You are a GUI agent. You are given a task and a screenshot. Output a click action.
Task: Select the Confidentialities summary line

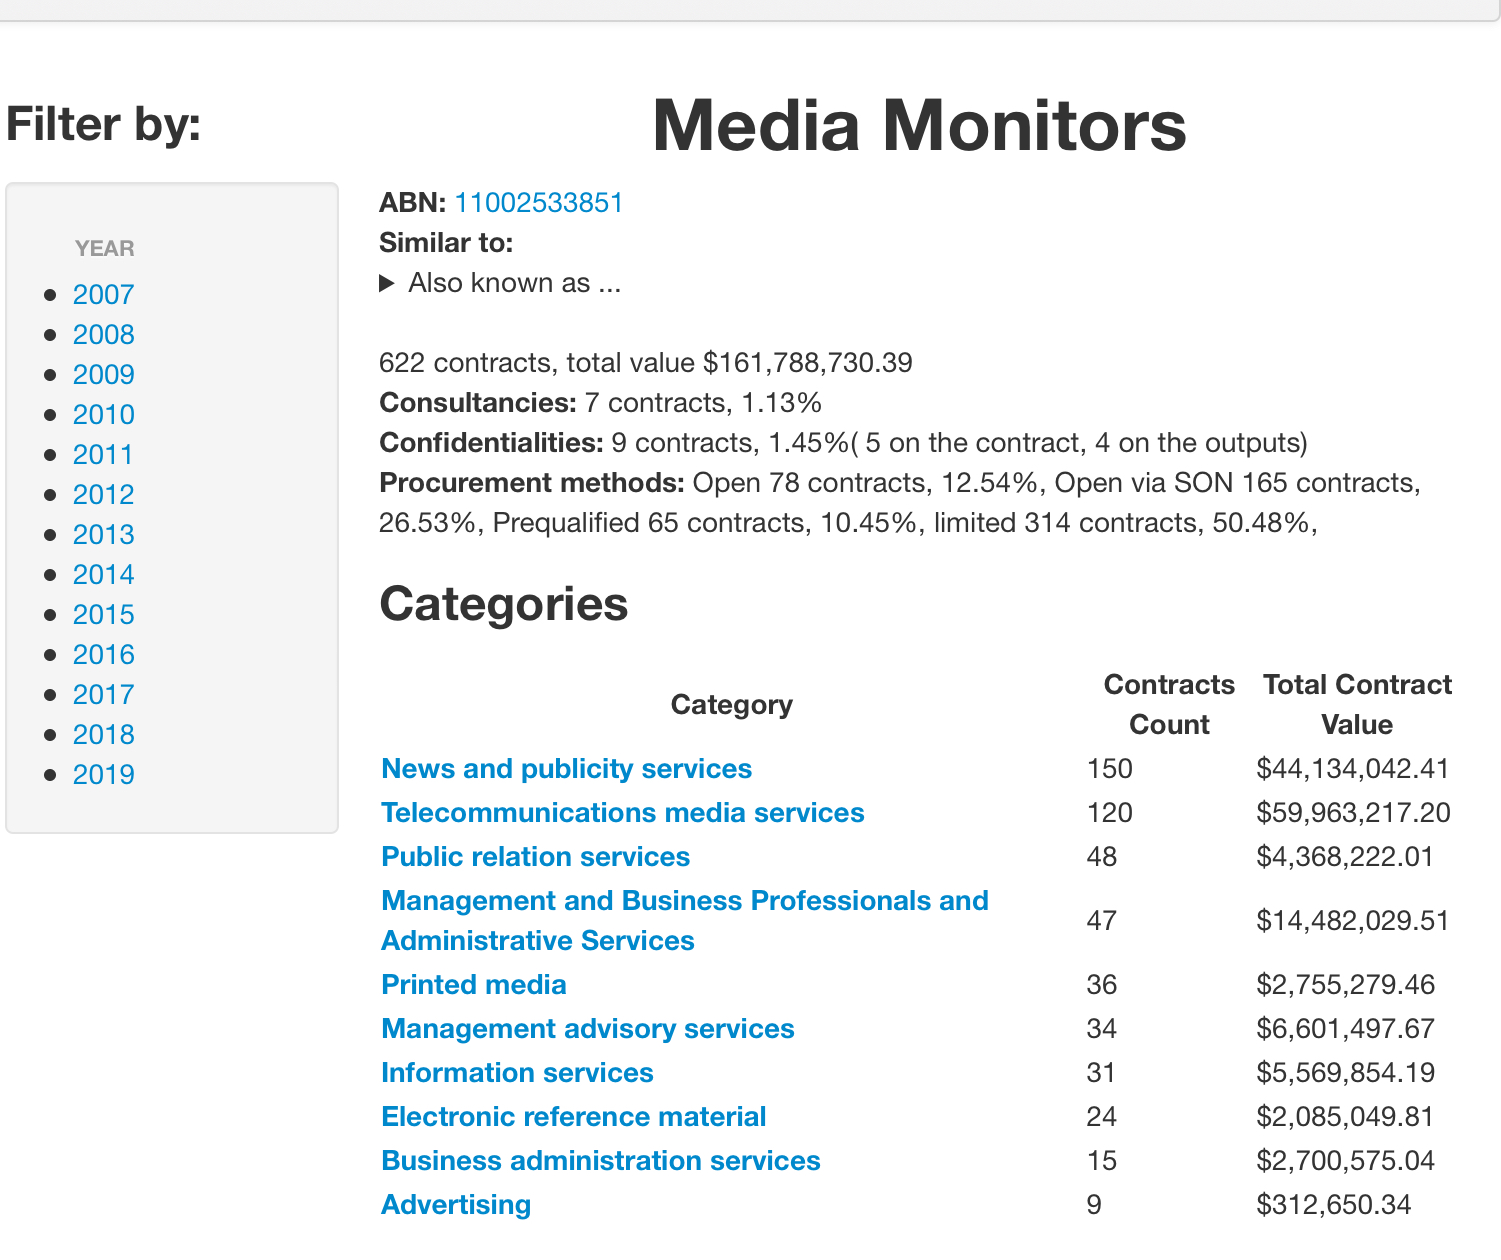843,443
